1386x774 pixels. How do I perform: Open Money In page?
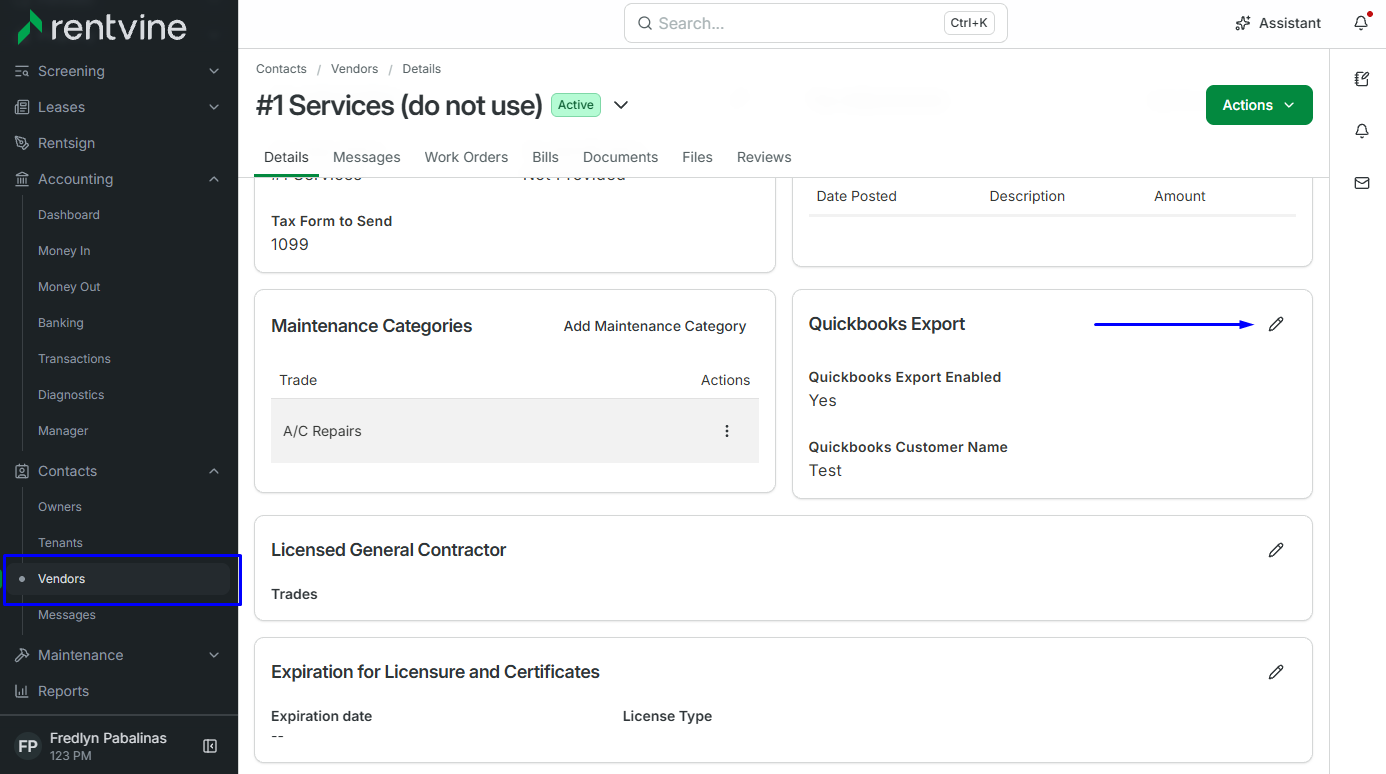tap(64, 251)
